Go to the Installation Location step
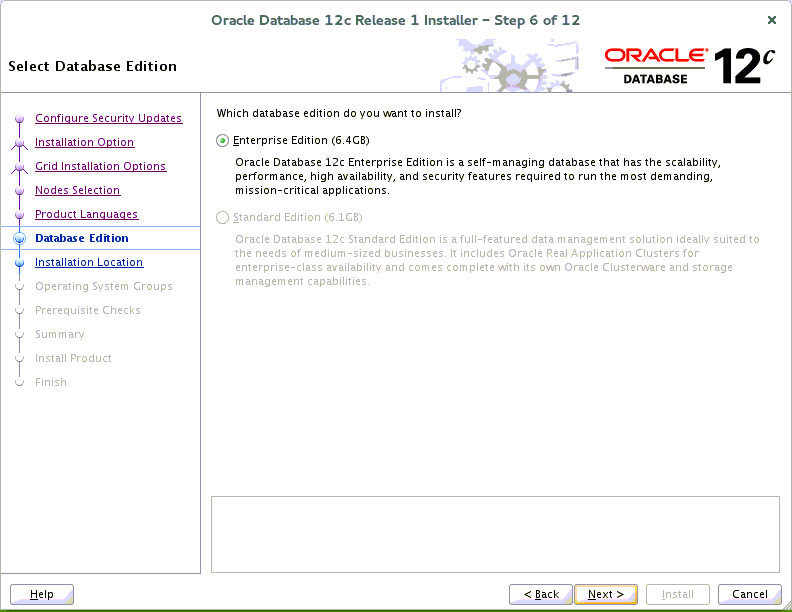Screen dimensions: 792x612 pos(88,262)
